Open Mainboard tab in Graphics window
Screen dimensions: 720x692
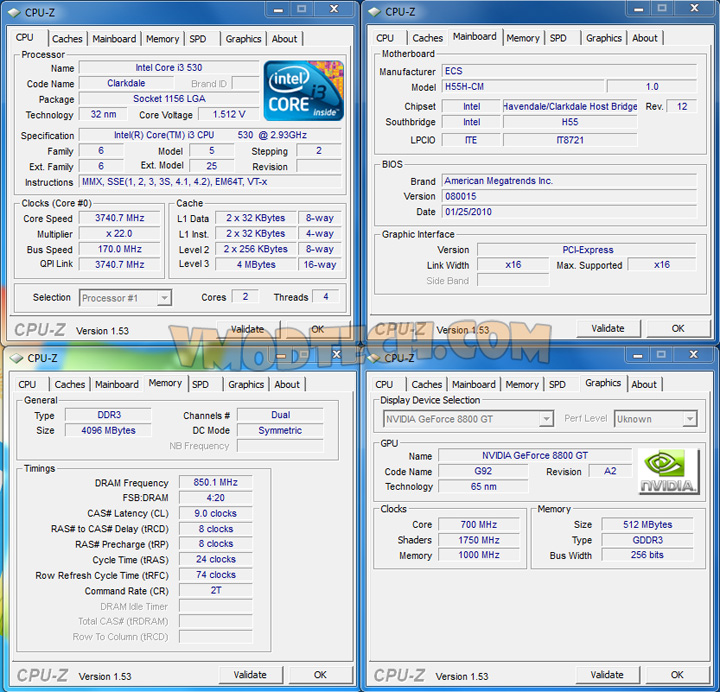[x=473, y=384]
